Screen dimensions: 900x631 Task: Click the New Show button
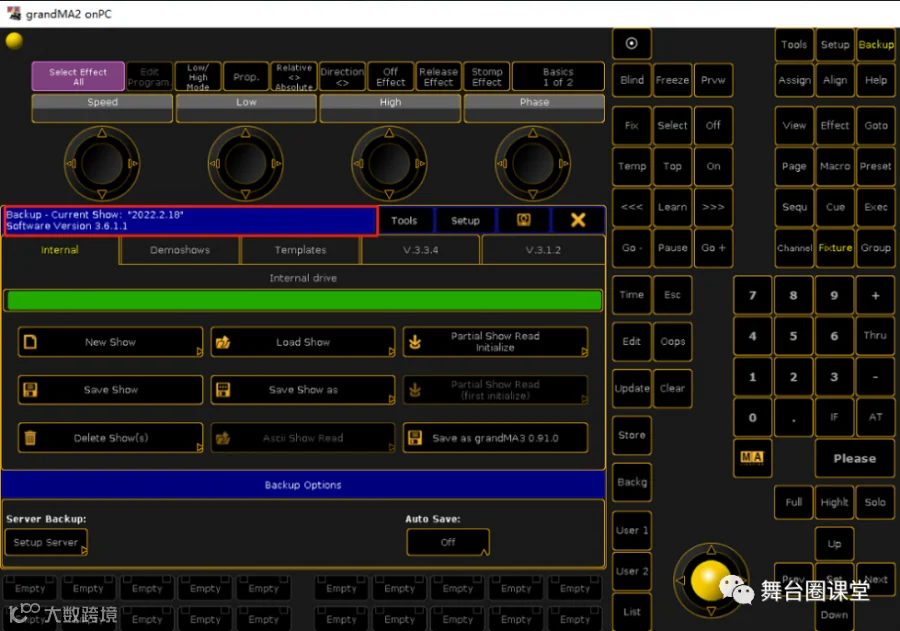coord(110,342)
